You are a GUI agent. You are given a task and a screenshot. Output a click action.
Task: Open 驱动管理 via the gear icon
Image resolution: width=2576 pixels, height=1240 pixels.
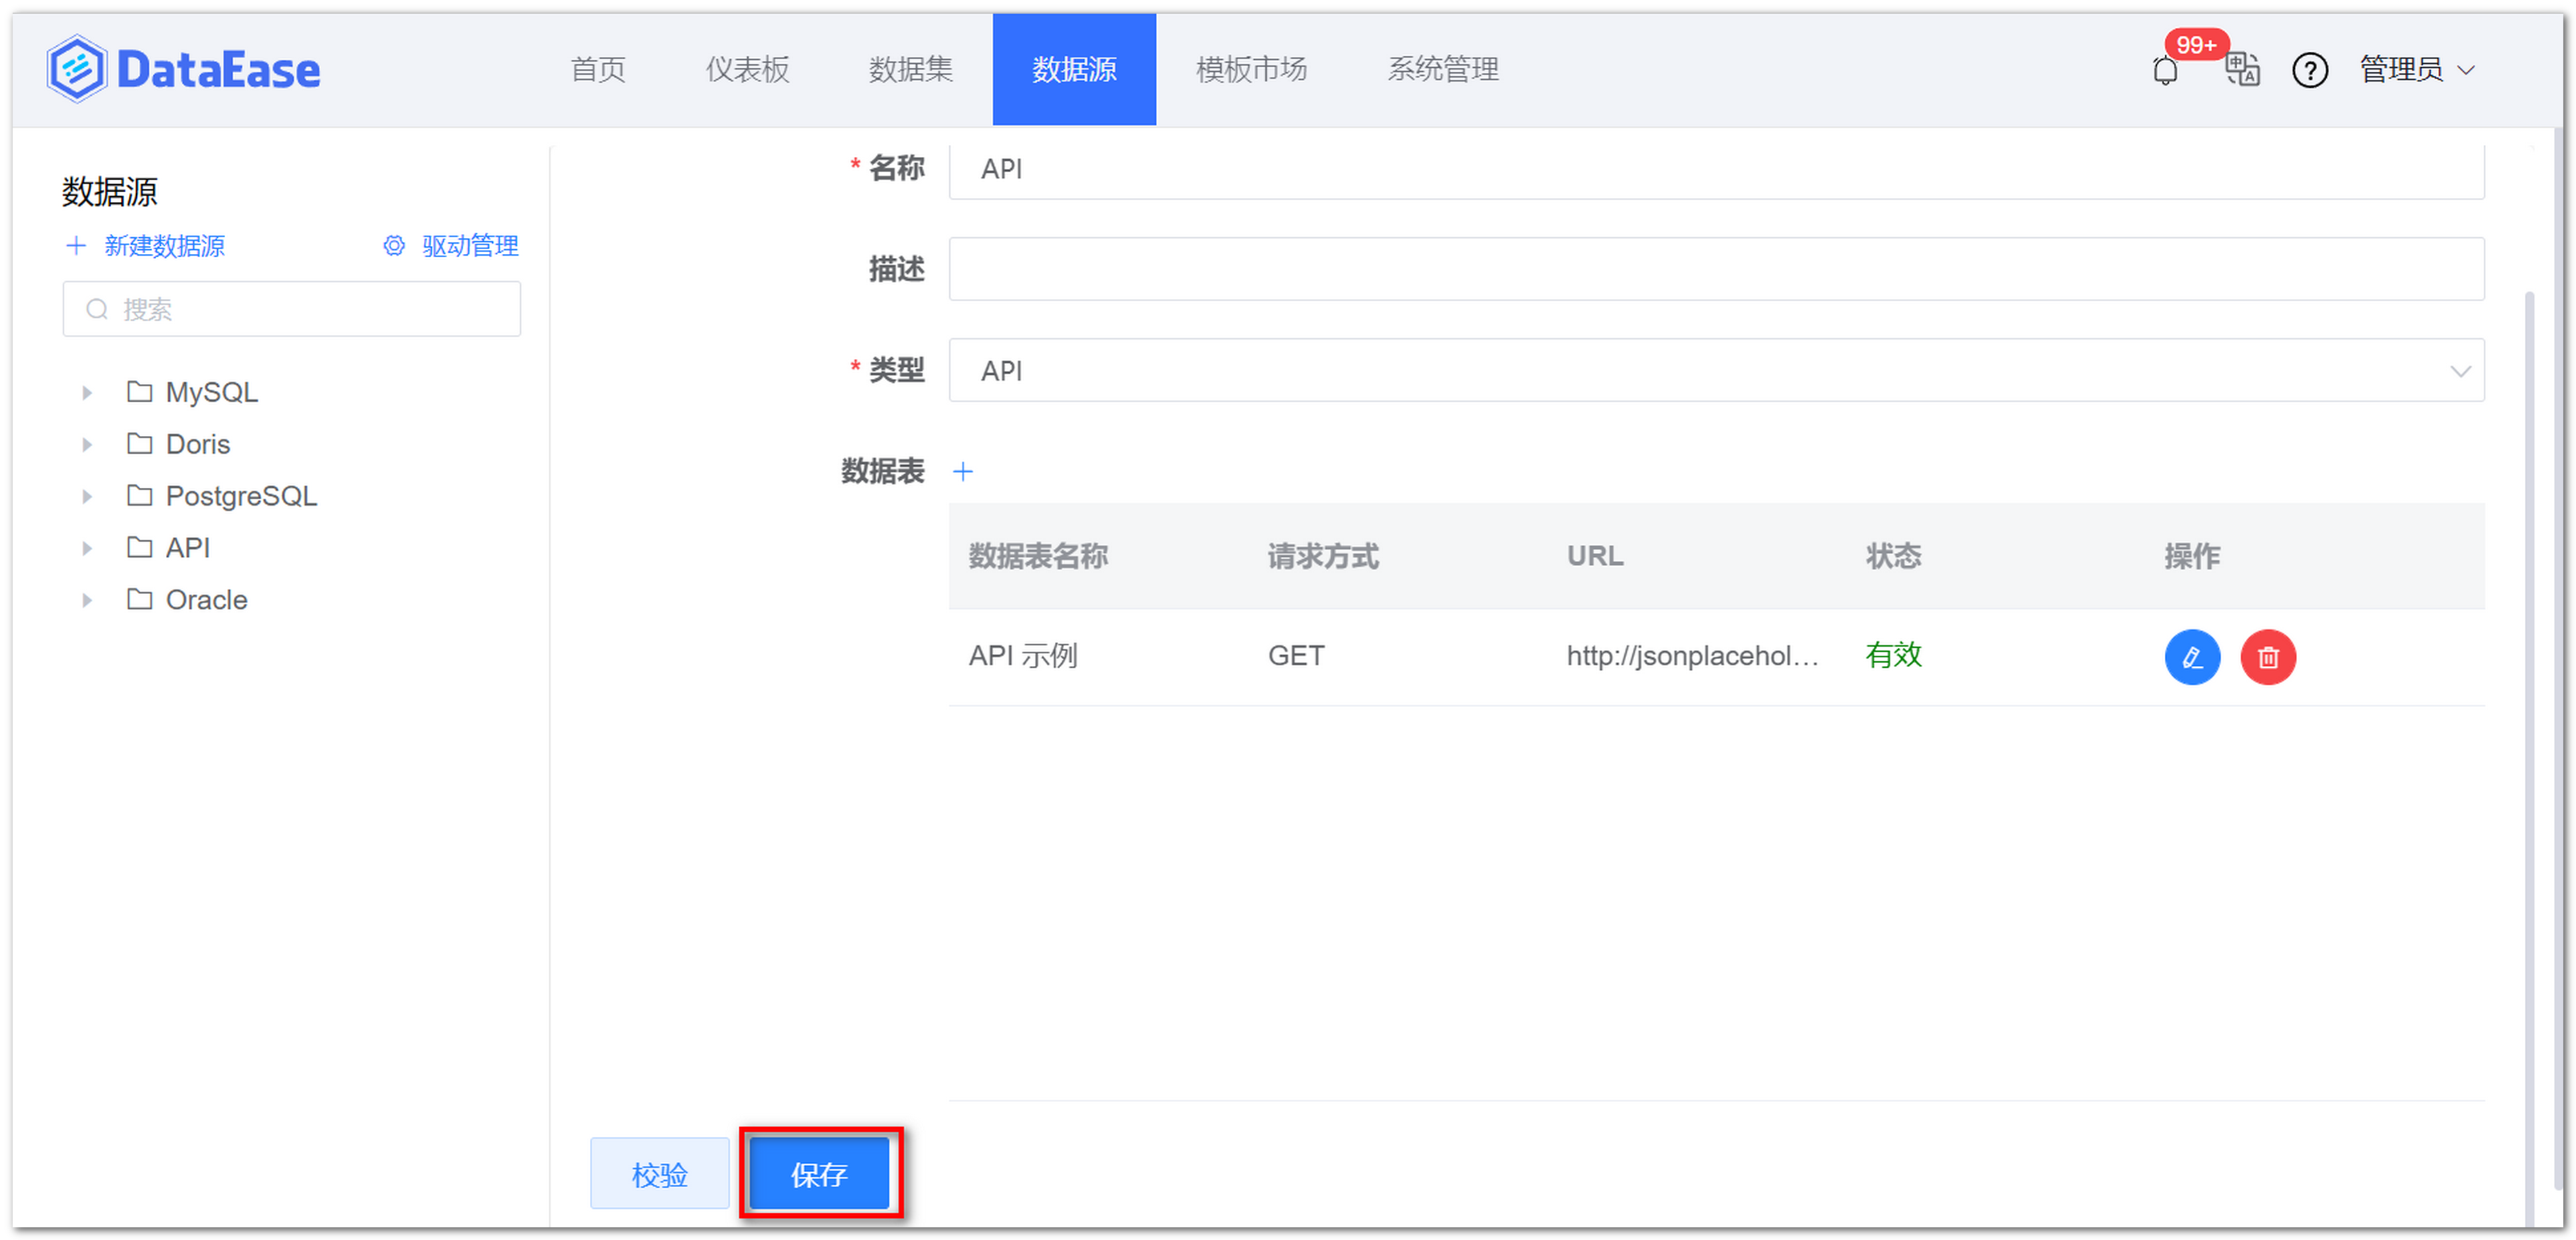(x=393, y=245)
